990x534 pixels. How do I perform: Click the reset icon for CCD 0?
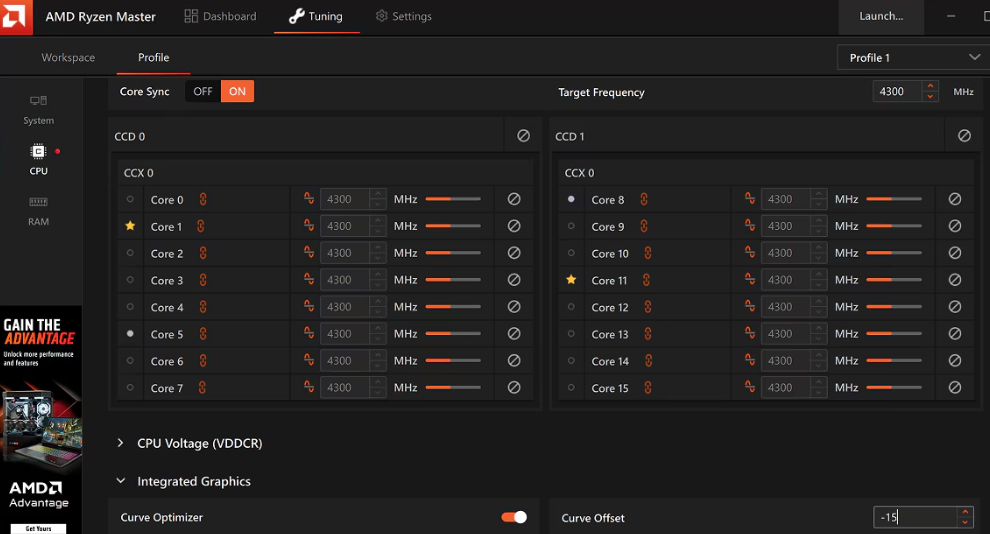(x=523, y=136)
